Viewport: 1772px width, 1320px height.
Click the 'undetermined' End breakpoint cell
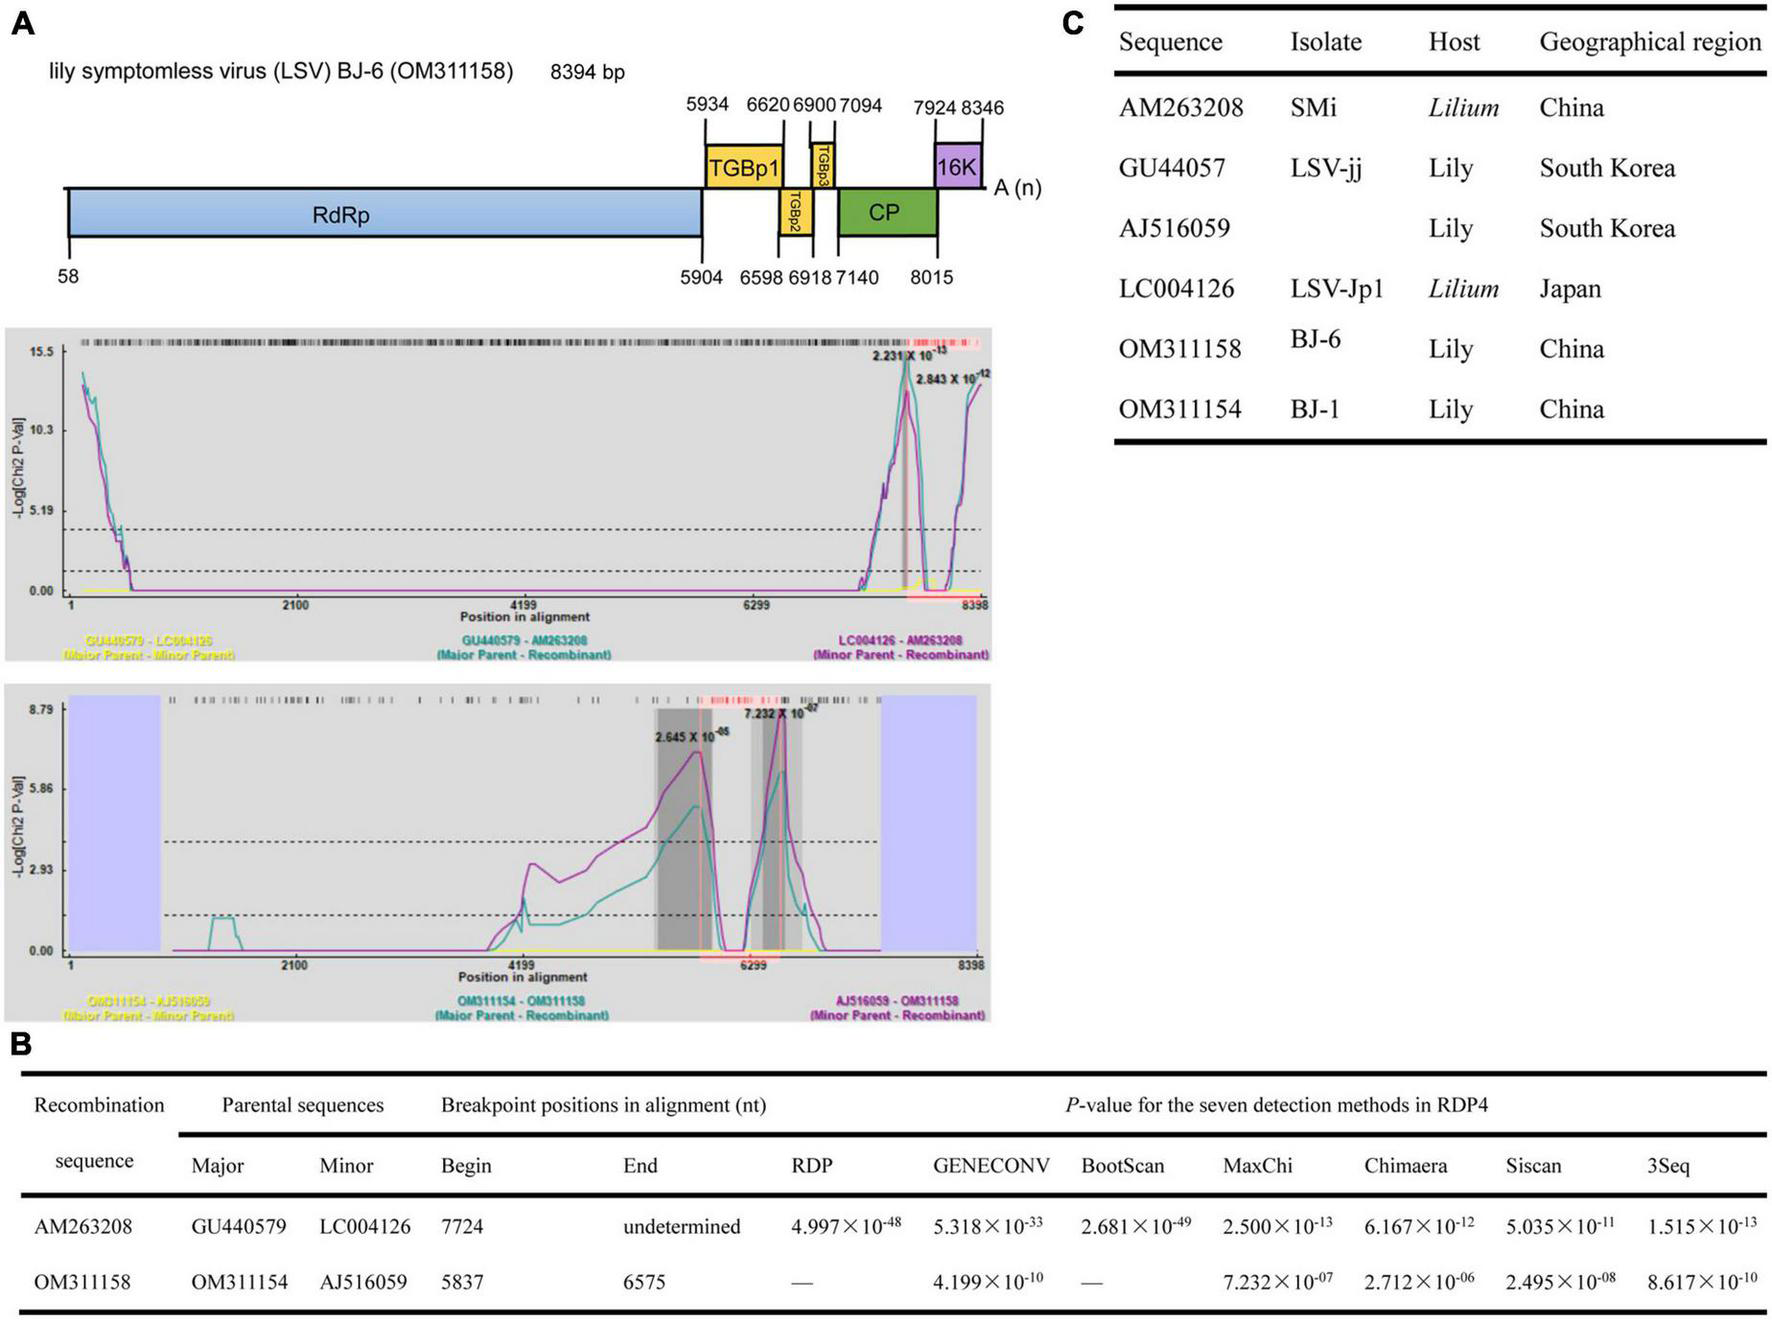click(x=681, y=1227)
